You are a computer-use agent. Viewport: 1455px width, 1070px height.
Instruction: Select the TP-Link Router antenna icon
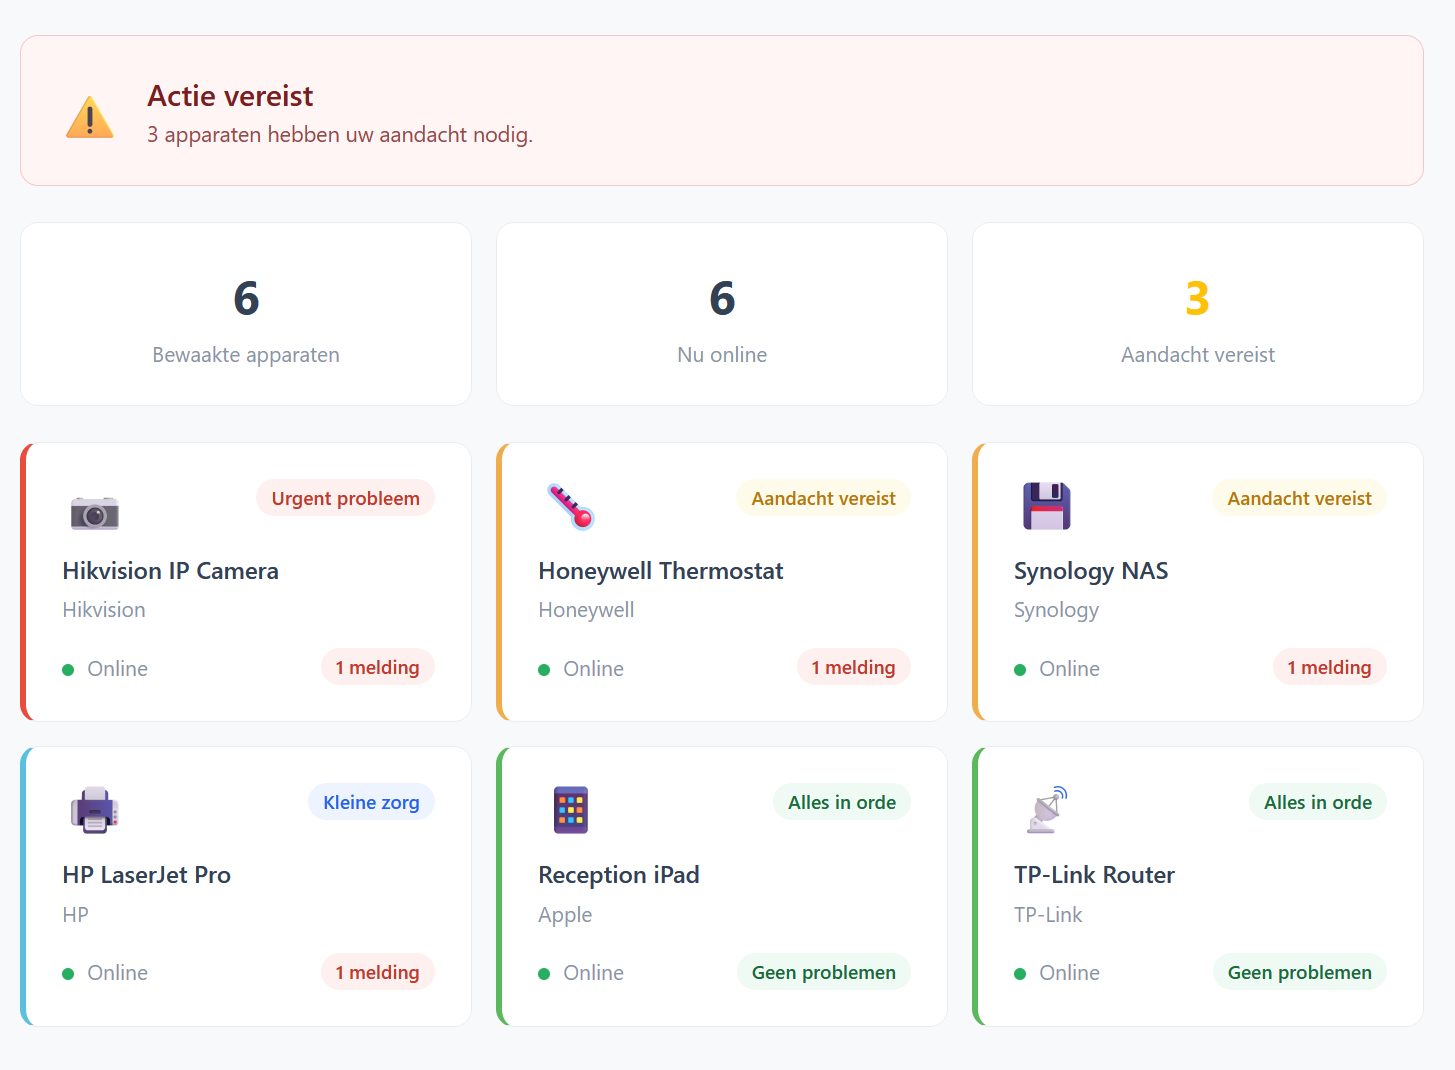1046,810
